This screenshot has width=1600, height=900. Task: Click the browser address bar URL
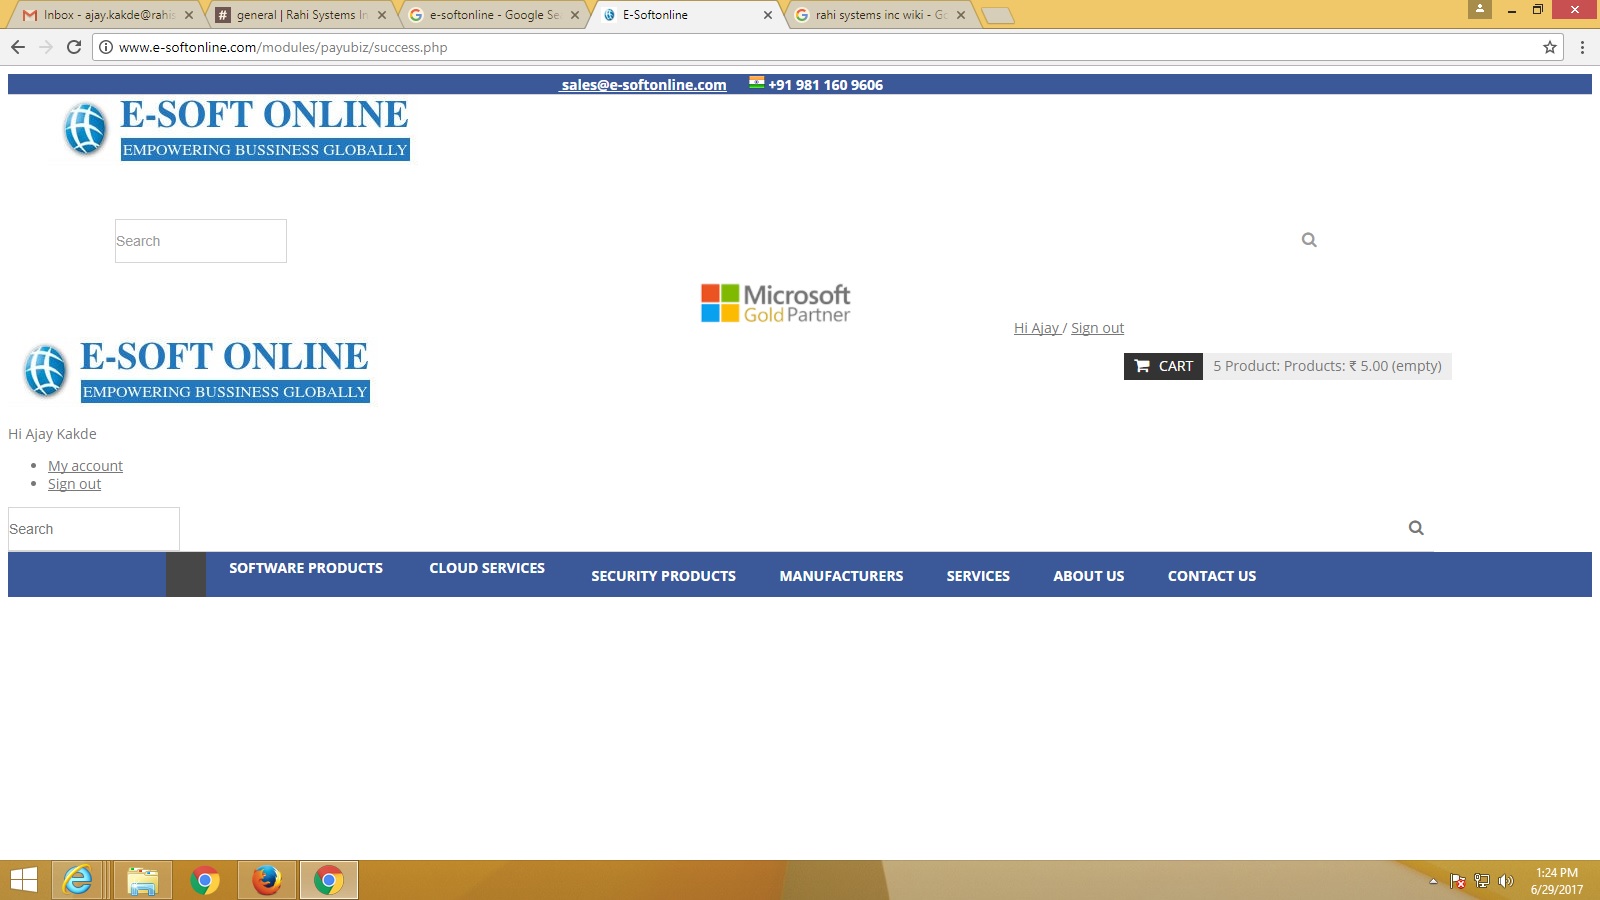pos(283,47)
